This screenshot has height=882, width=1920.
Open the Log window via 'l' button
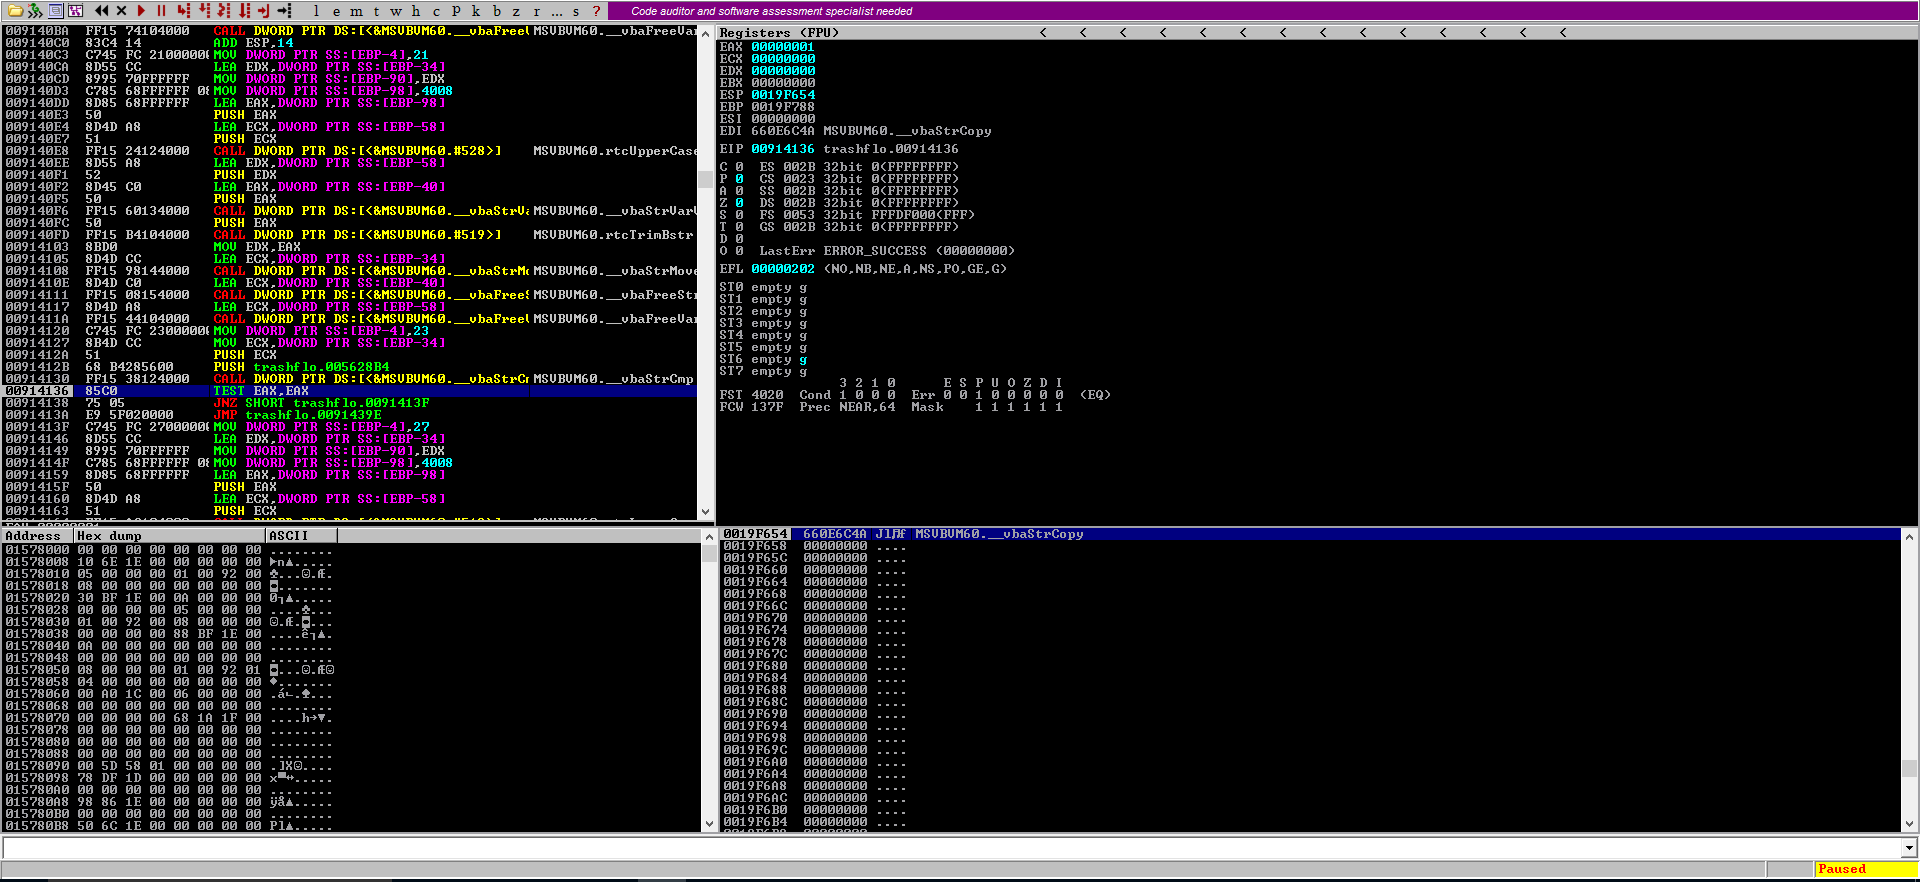coord(316,11)
